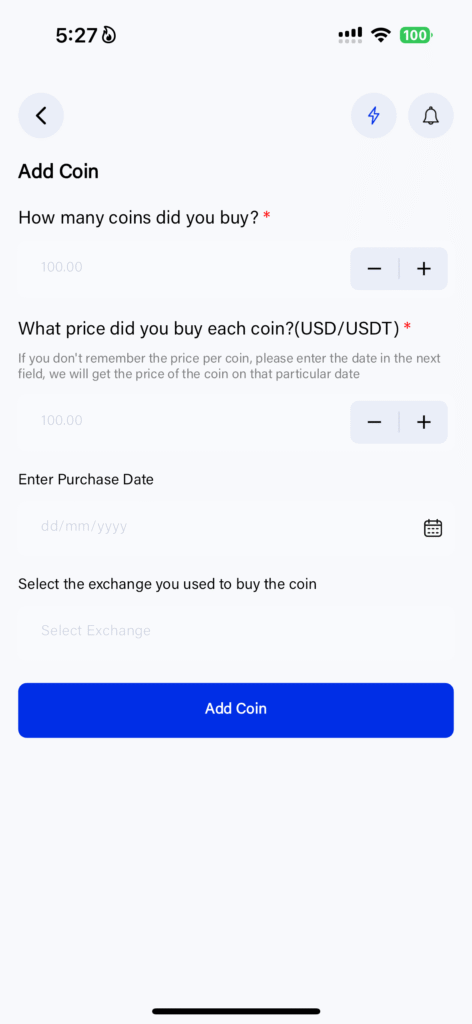Focus the price per coin input field
472x1024 pixels.
coord(184,421)
